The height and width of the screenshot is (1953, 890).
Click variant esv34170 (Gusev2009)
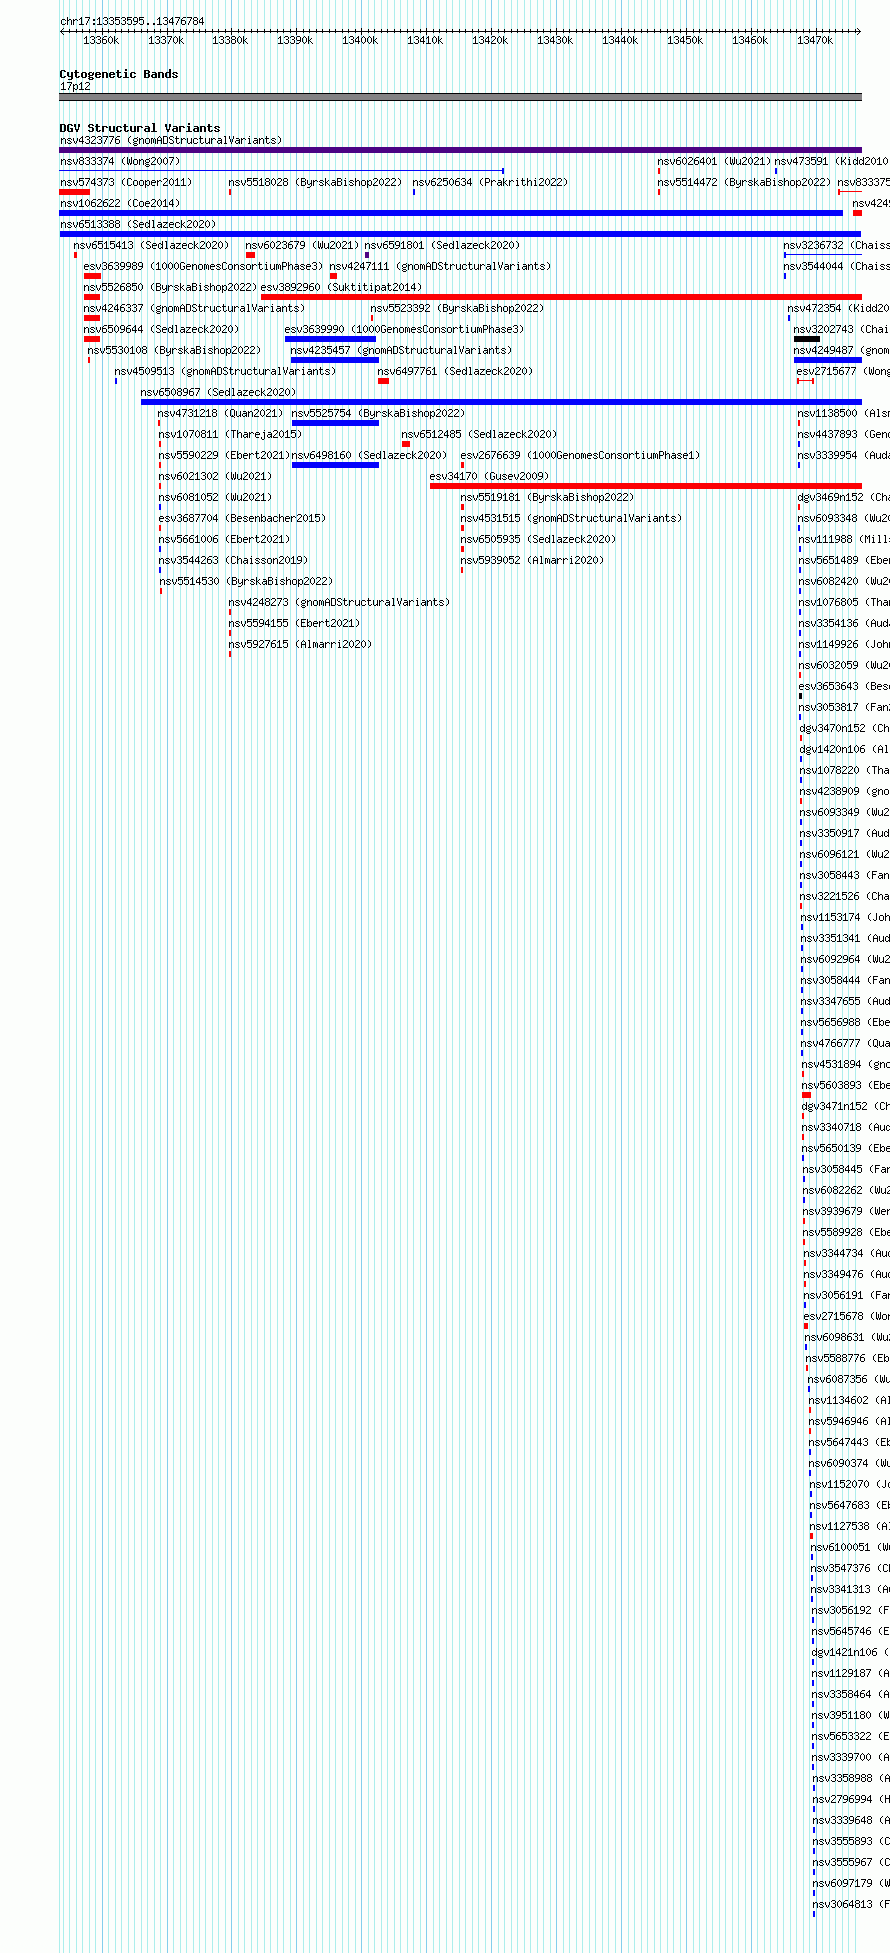click(x=490, y=476)
